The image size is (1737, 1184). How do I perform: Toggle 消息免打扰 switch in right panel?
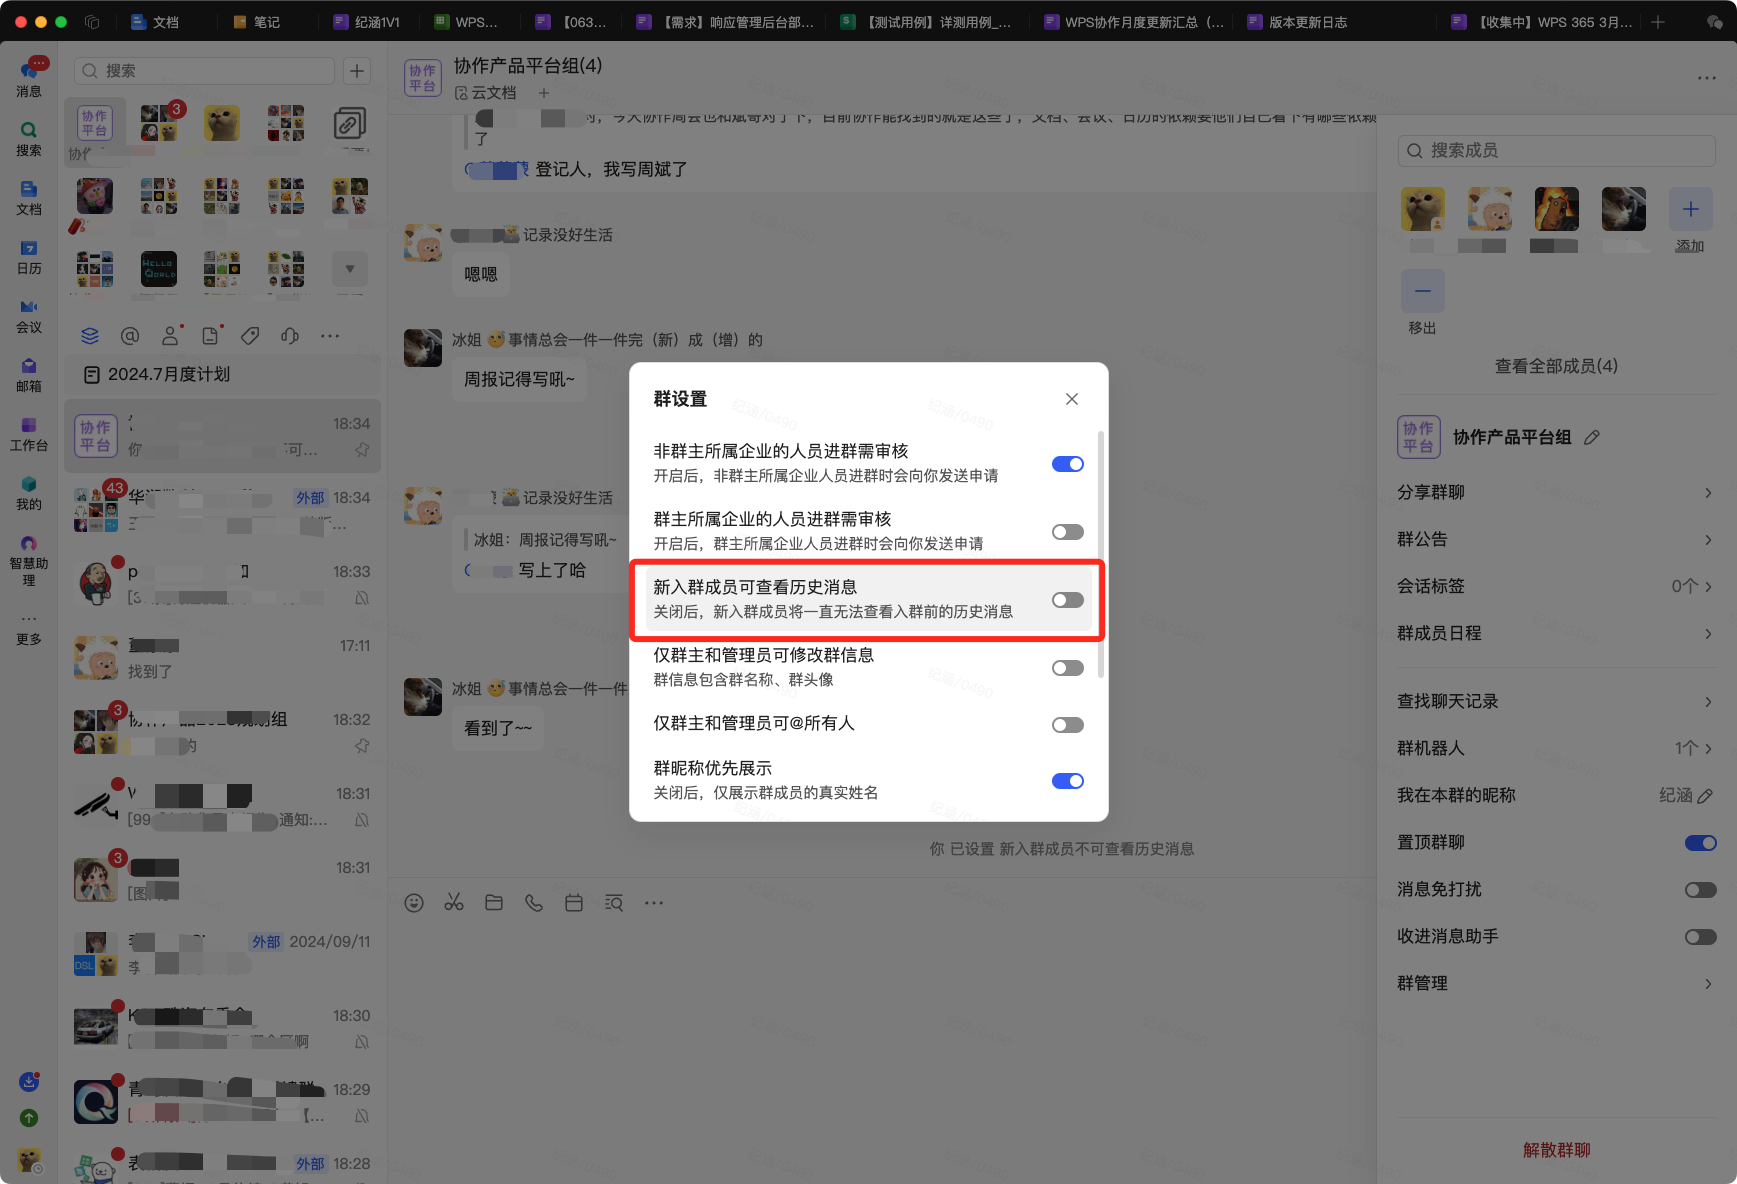(x=1700, y=890)
